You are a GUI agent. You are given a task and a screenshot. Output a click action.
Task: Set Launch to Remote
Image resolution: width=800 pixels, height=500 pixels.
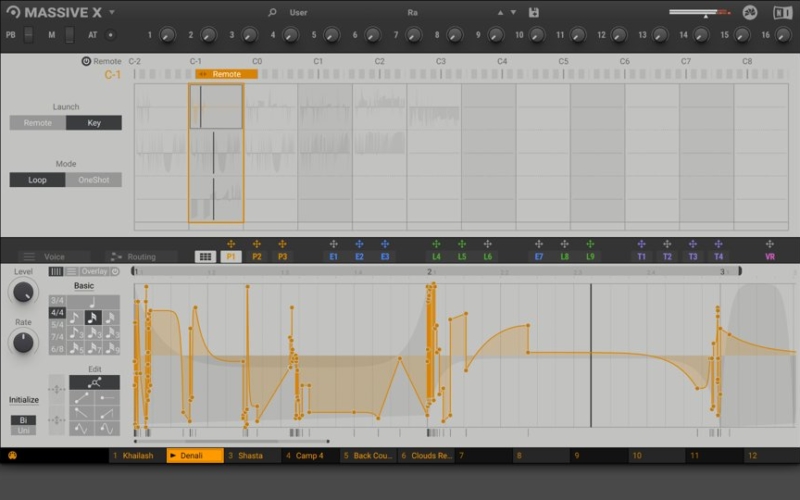38,122
